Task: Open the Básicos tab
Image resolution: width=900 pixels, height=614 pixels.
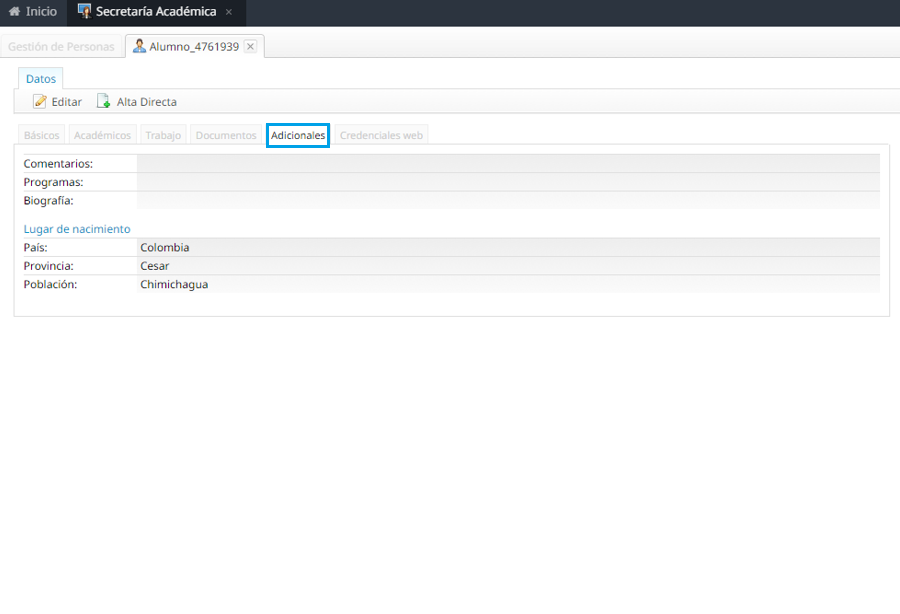Action: [42, 135]
